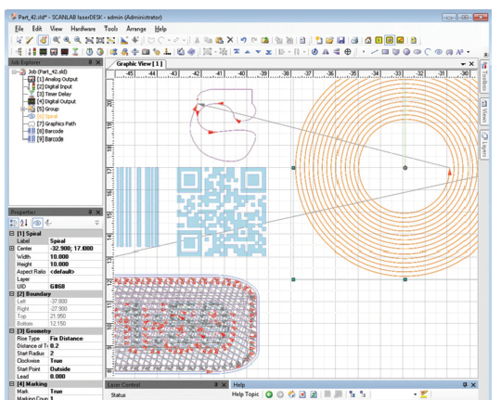Collapse the [2] Boundary section
Screen dimensions: 500x400
12,294
